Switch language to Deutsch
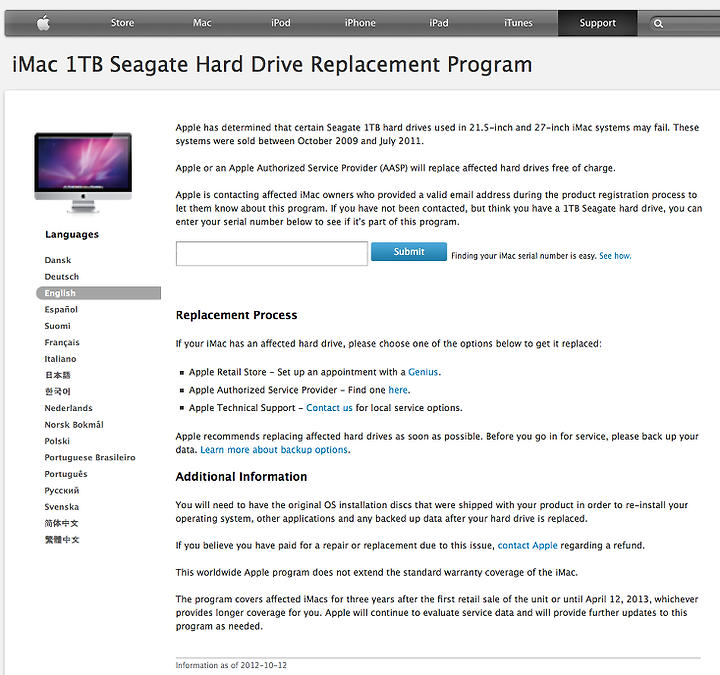The height and width of the screenshot is (675, 720). 62,276
